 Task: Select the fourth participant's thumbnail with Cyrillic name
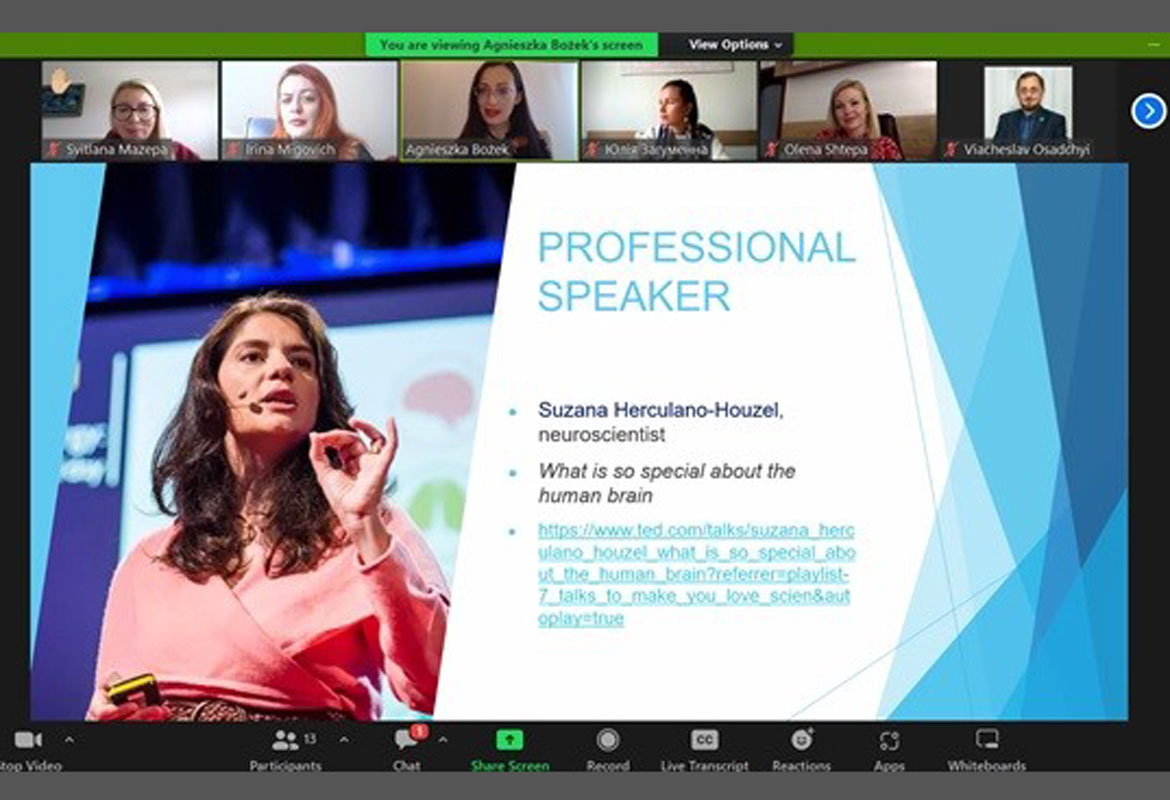tap(669, 110)
